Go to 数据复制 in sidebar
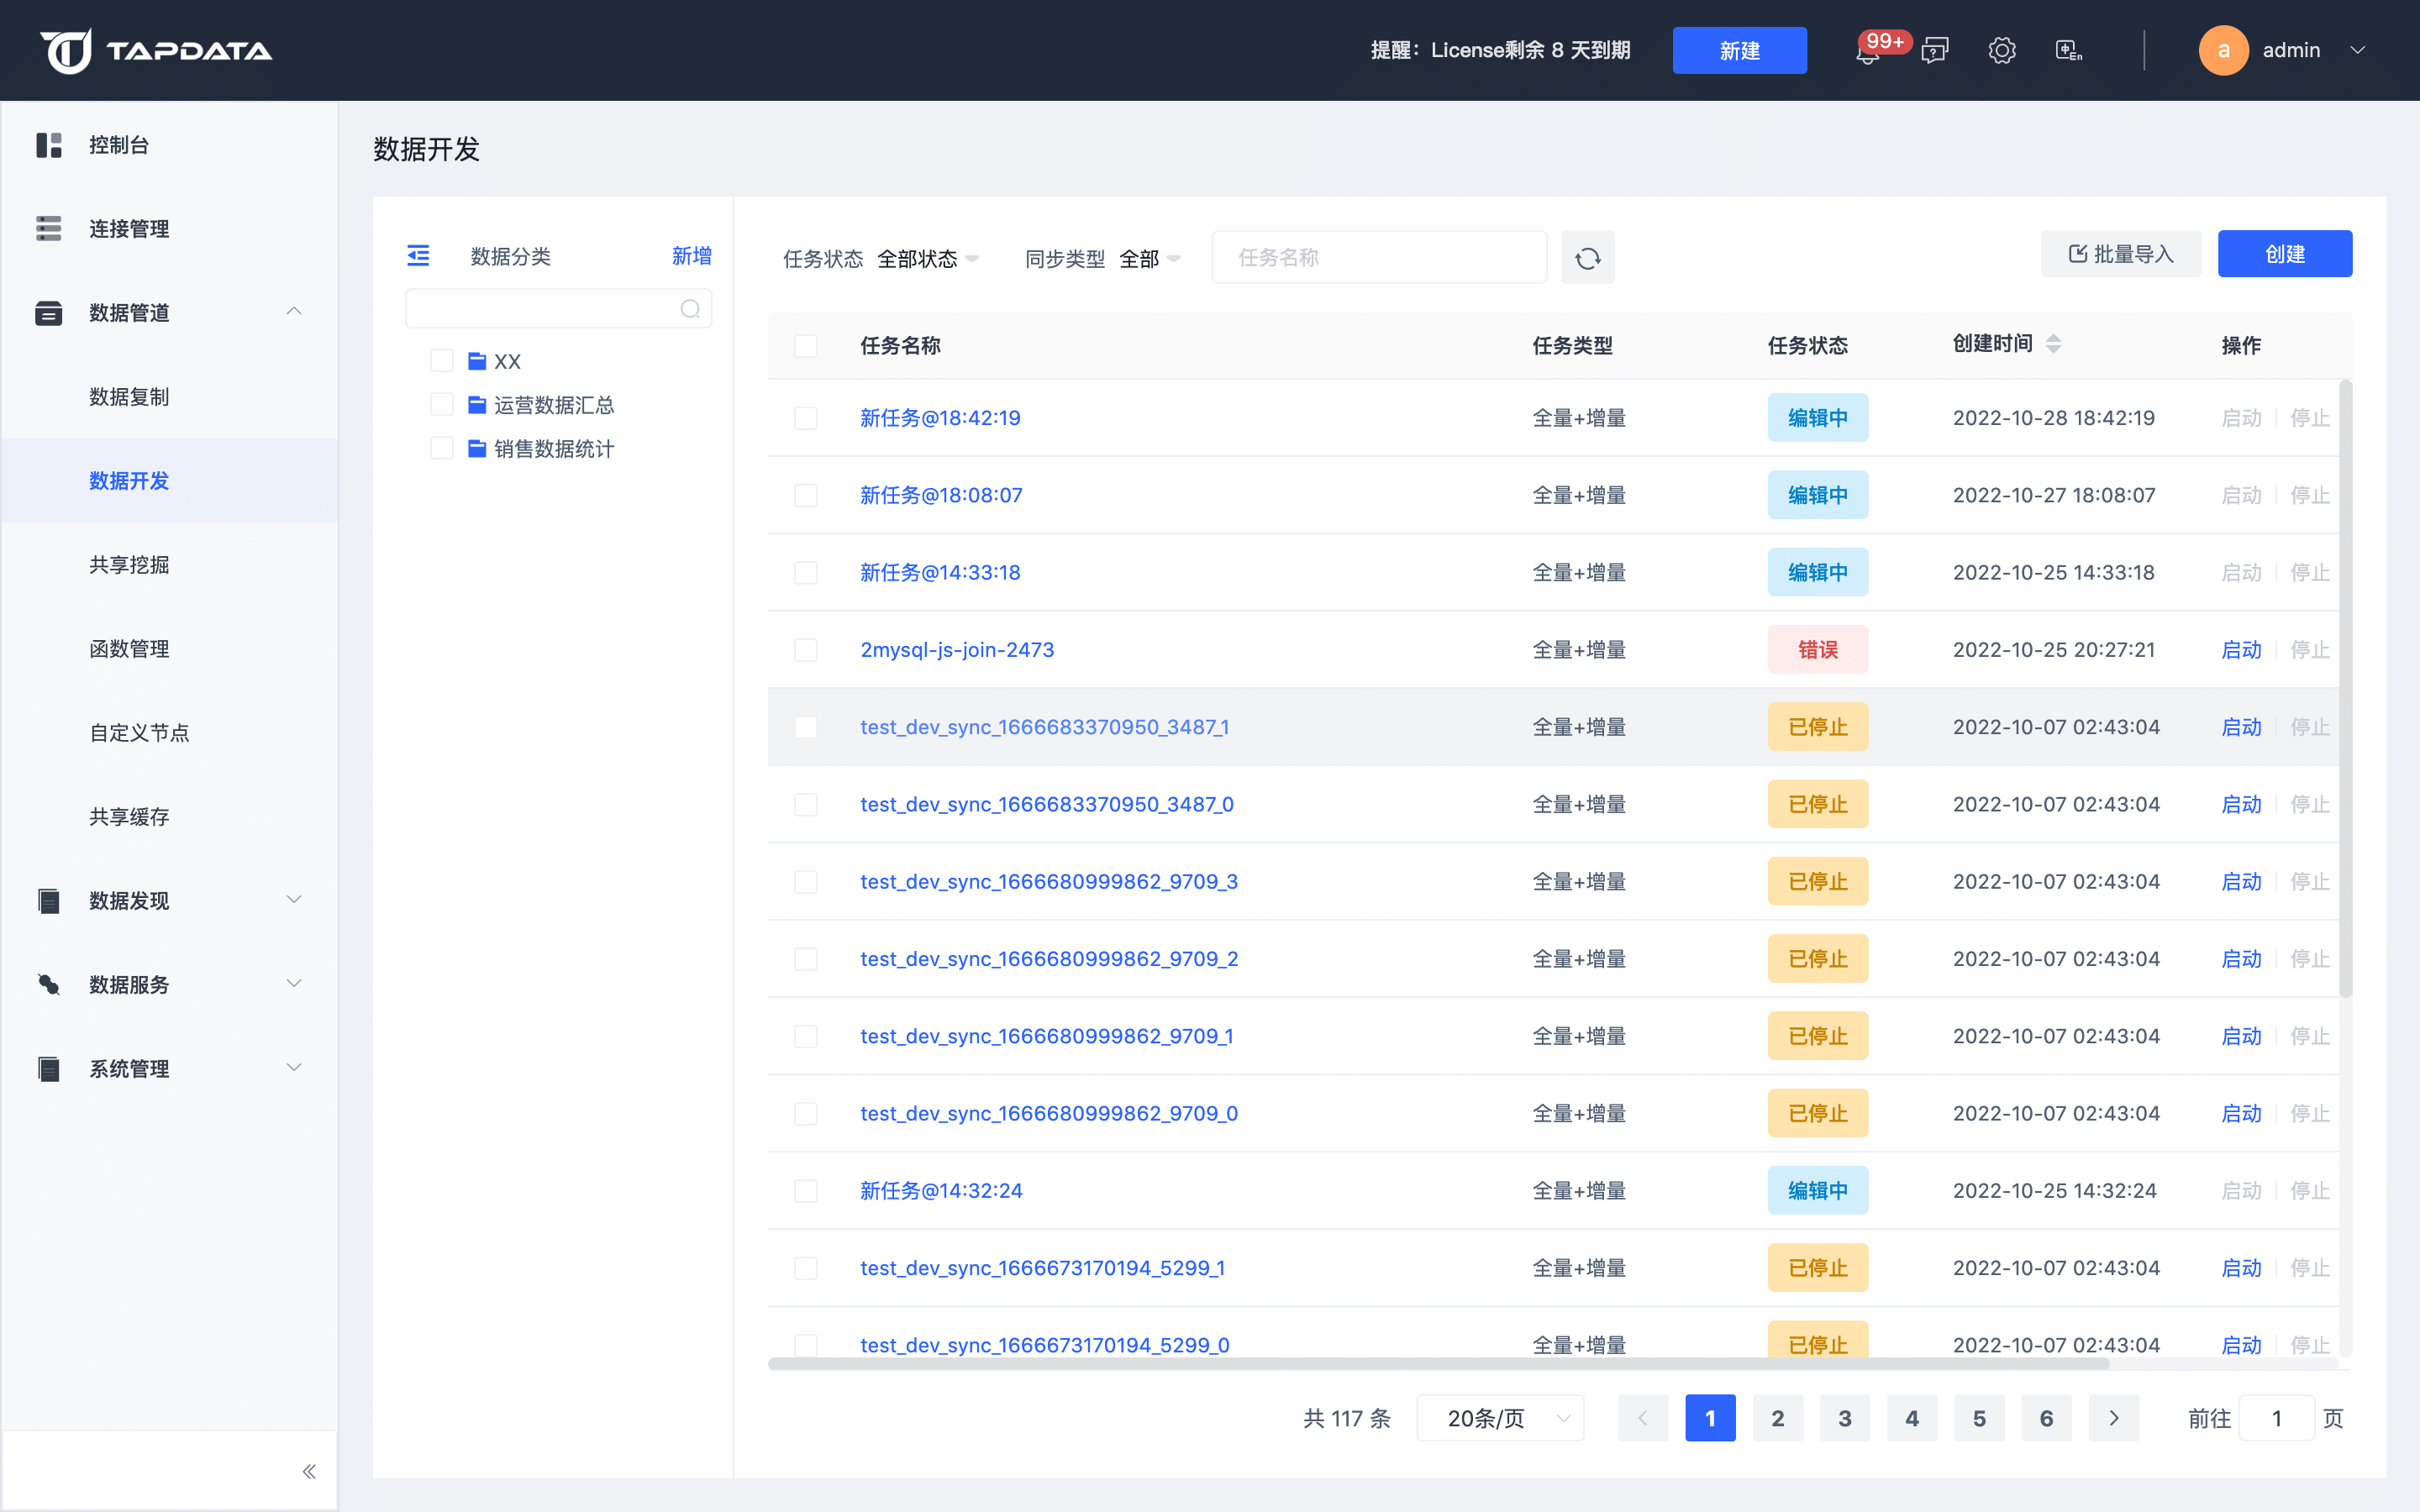The image size is (2420, 1512). coord(129,397)
